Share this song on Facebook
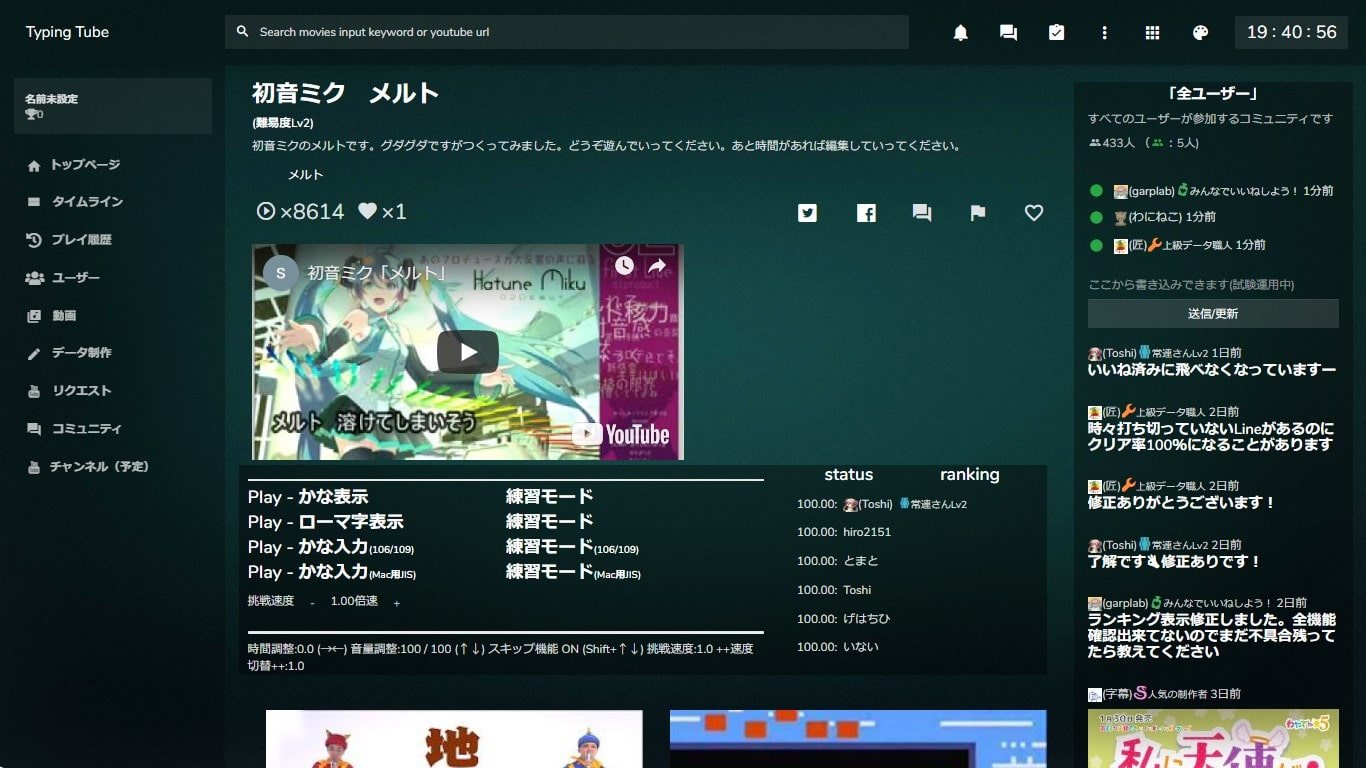This screenshot has width=1366, height=768. pyautogui.click(x=865, y=212)
